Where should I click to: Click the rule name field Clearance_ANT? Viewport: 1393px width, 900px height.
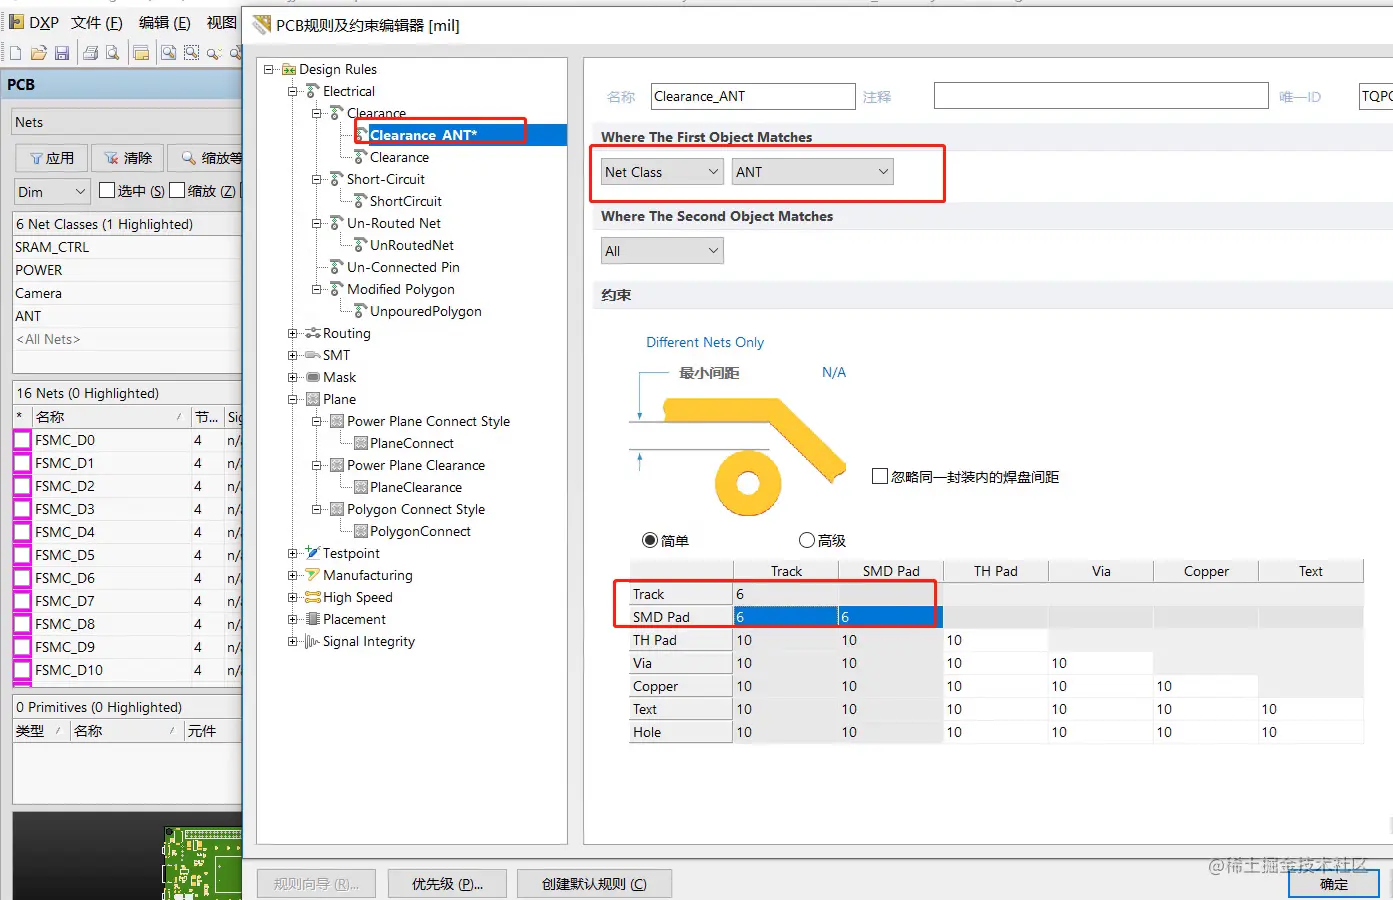click(753, 96)
